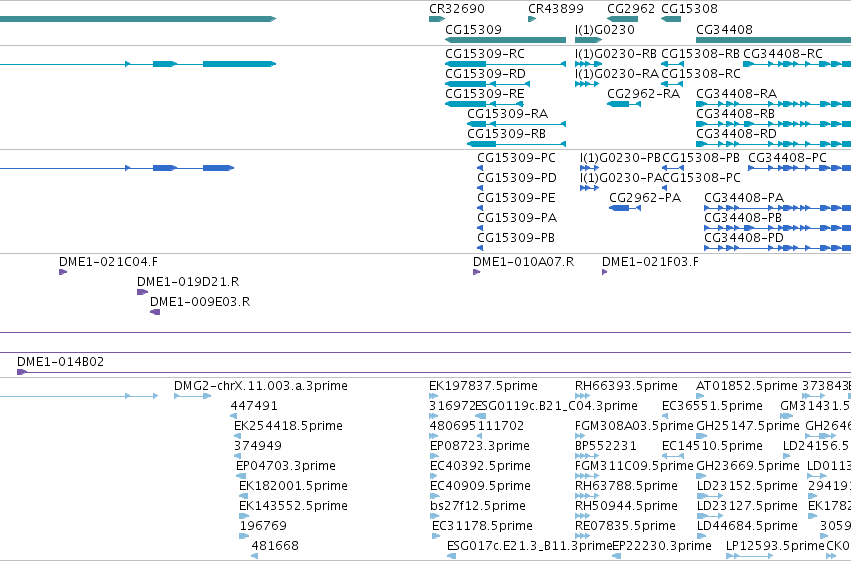851x561 pixels.
Task: Select transcript CG2962-RA
Action: pyautogui.click(x=624, y=104)
